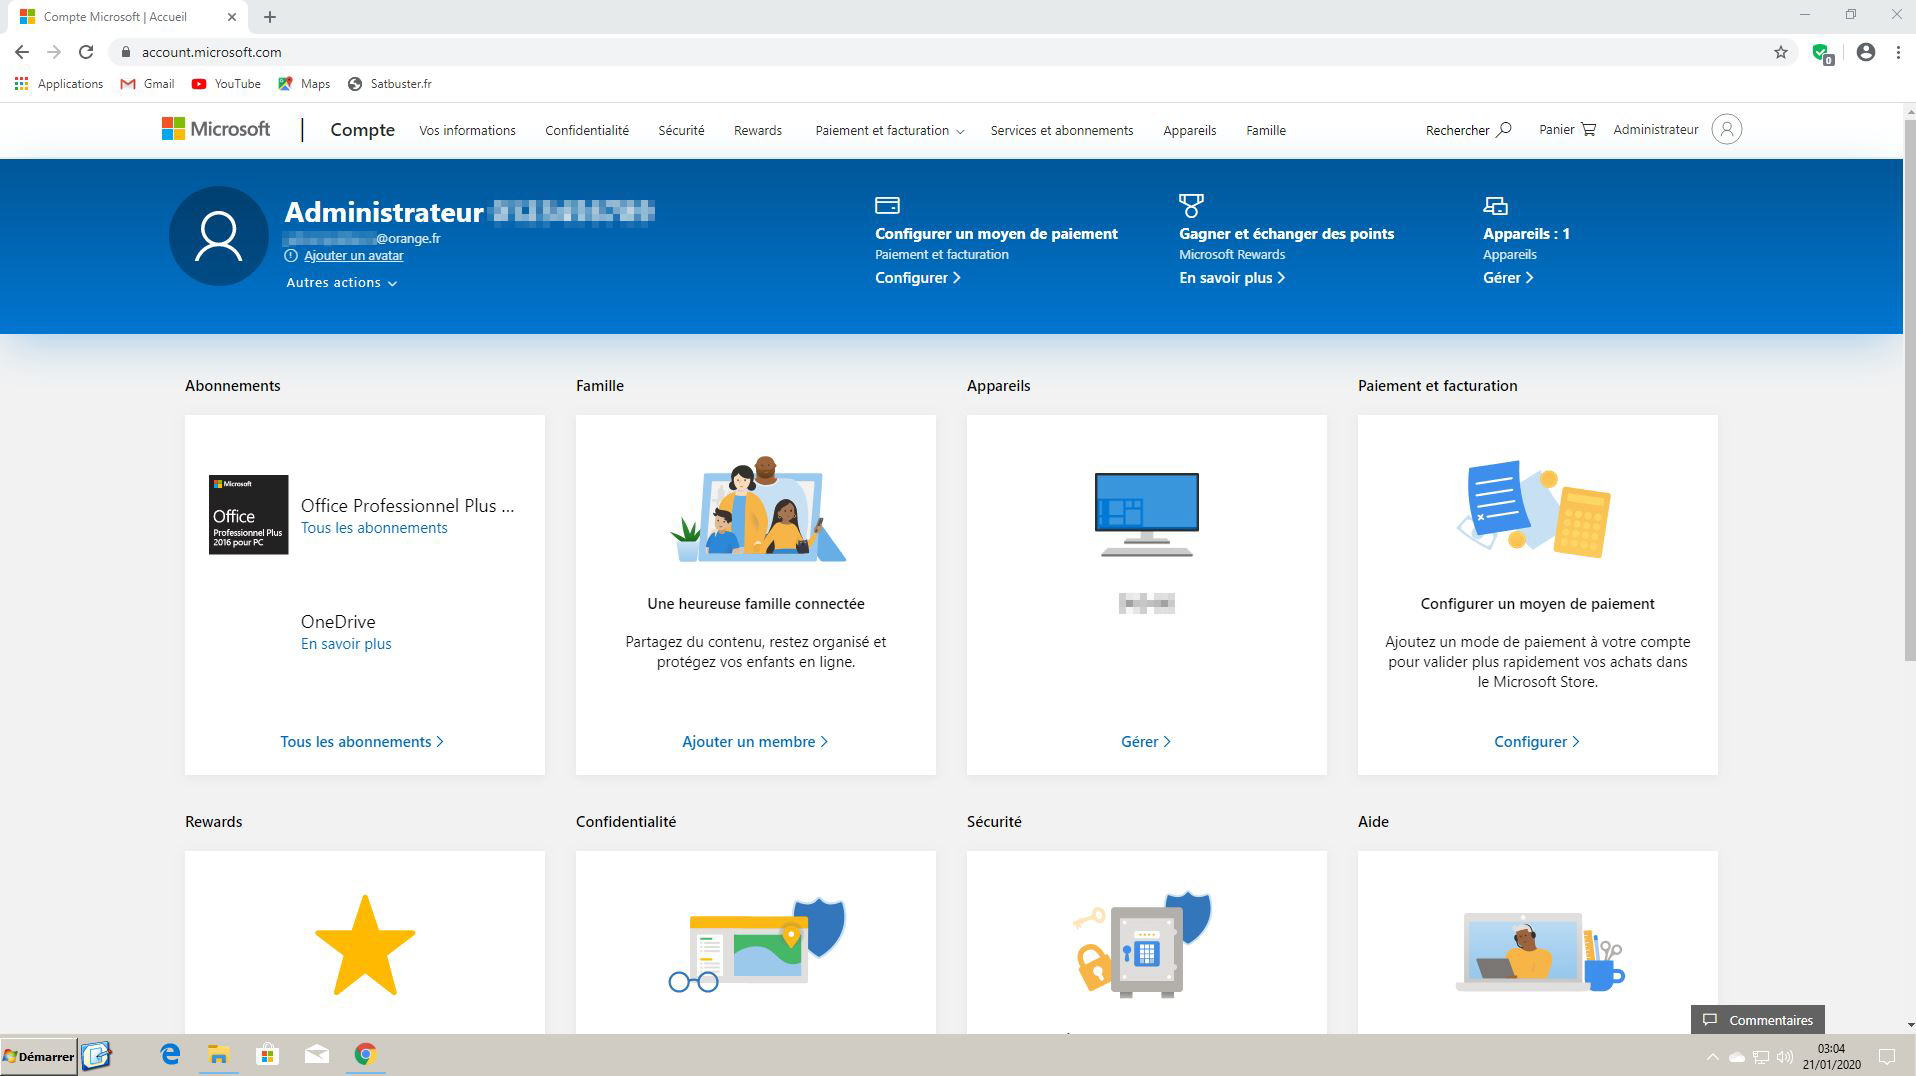
Task: Open the search magnifier icon
Action: (1503, 129)
